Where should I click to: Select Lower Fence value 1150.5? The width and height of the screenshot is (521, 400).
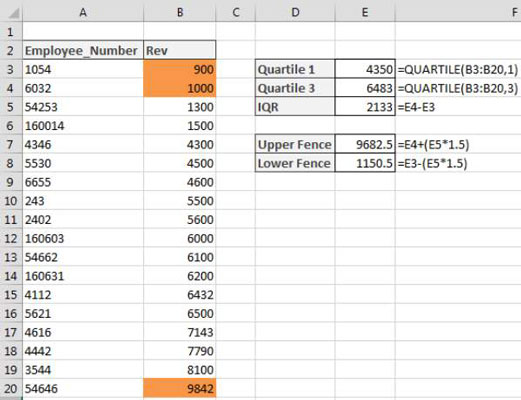[x=365, y=163]
